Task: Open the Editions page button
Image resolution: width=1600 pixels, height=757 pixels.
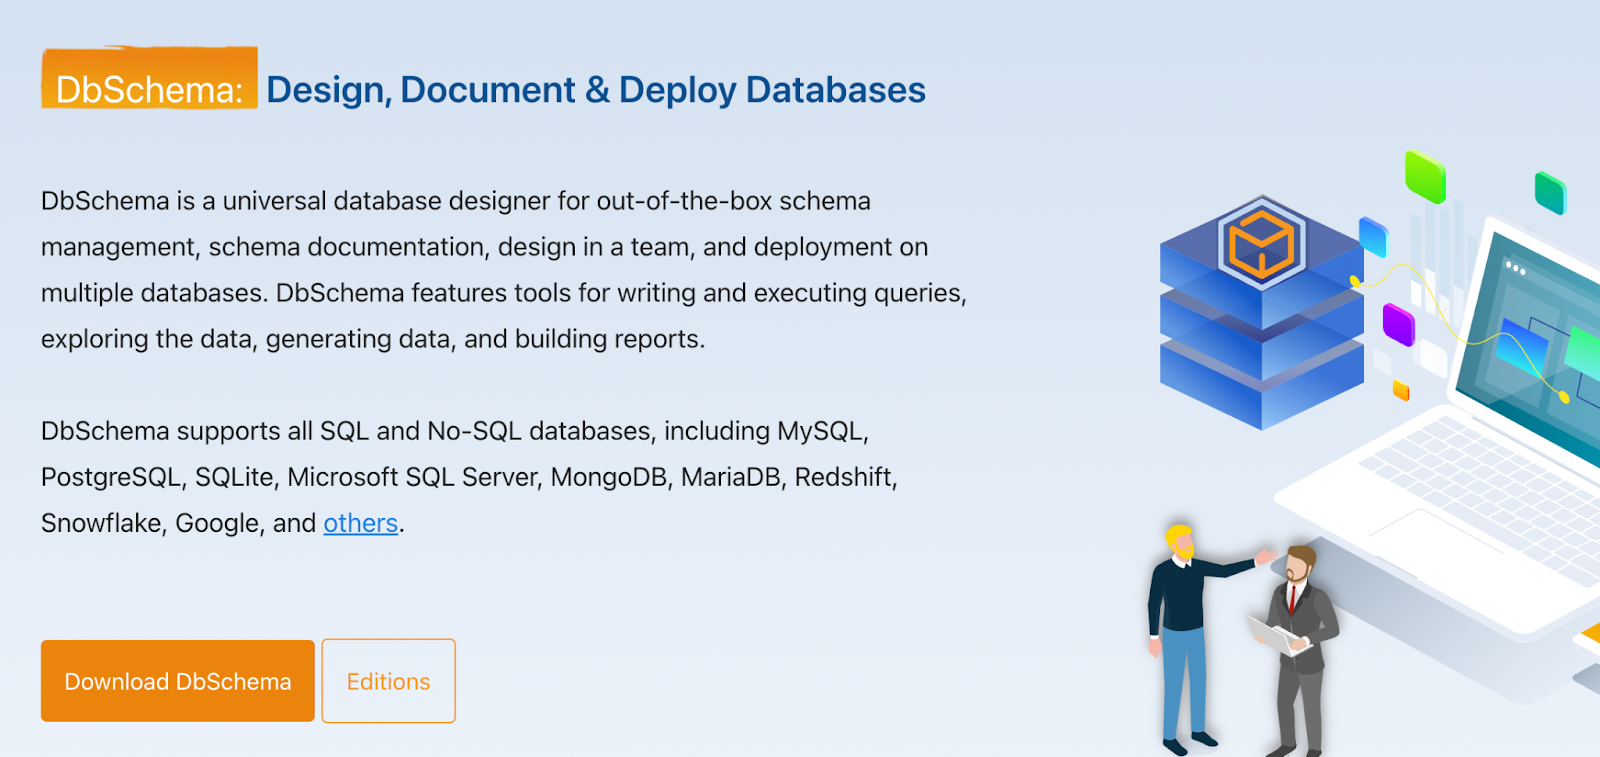Action: tap(389, 681)
